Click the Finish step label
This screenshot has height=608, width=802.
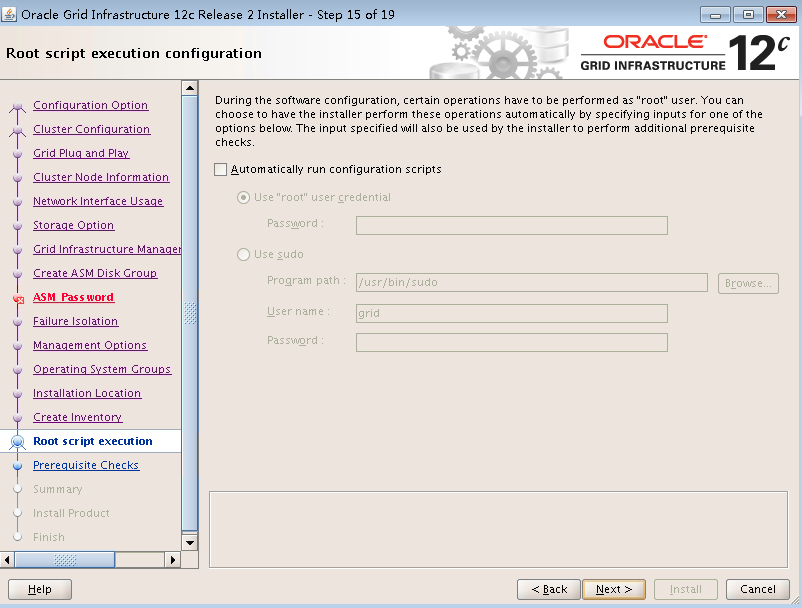49,537
